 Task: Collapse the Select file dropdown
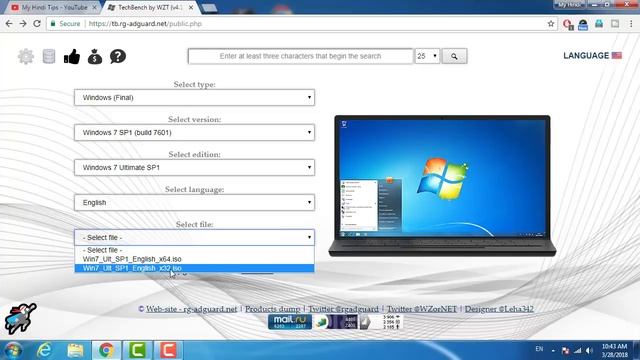pyautogui.click(x=194, y=238)
